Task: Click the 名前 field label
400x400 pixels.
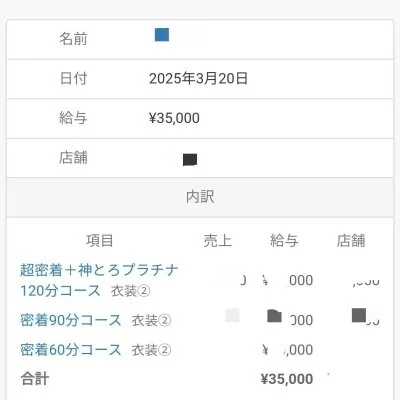Action: tap(73, 39)
